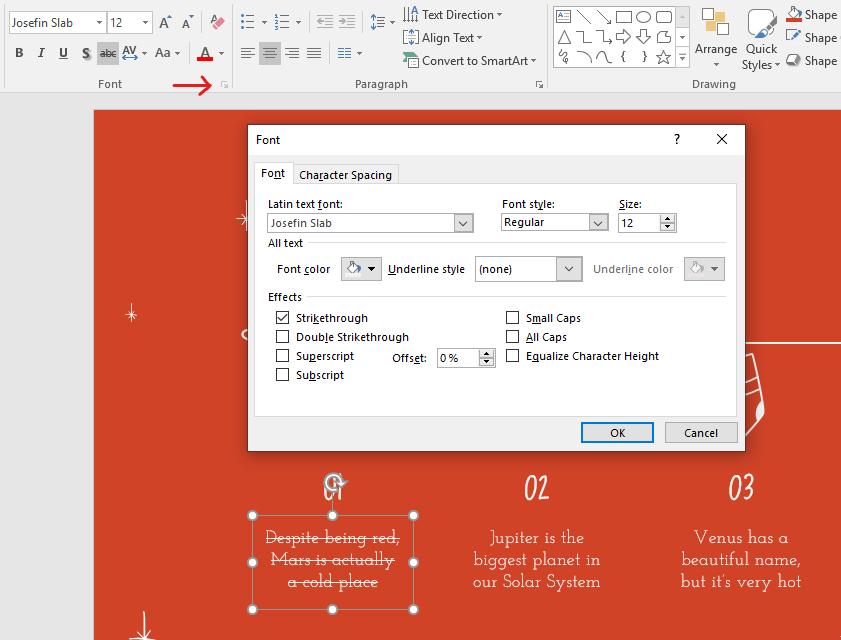The width and height of the screenshot is (841, 640).
Task: Toggle the Italic icon in ribbon
Action: click(x=41, y=53)
